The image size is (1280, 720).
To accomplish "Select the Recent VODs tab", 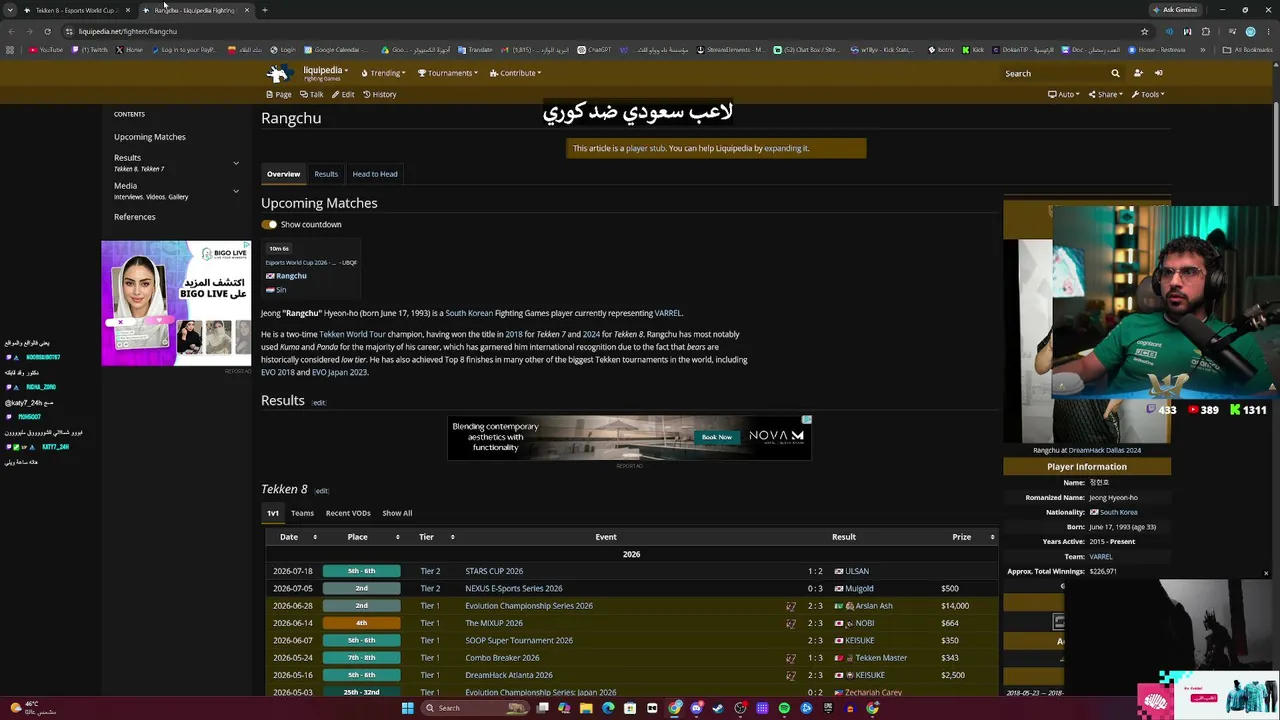I will tap(348, 513).
